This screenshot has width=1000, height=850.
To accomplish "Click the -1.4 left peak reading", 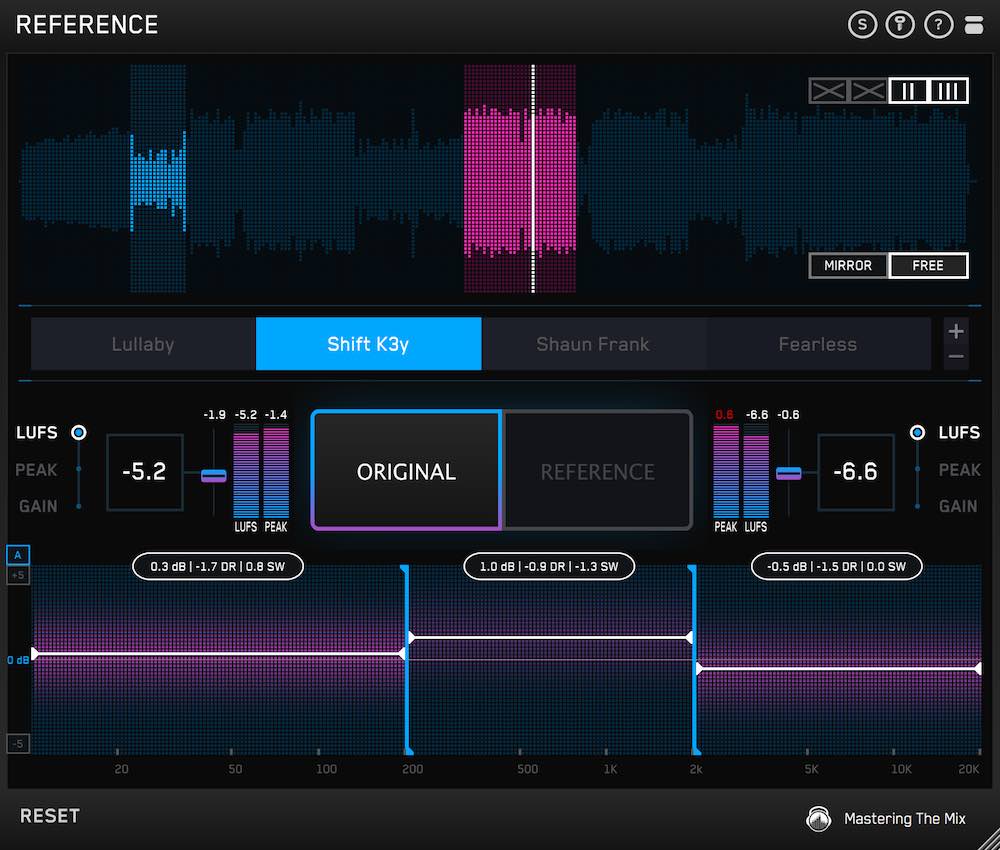I will (x=276, y=414).
